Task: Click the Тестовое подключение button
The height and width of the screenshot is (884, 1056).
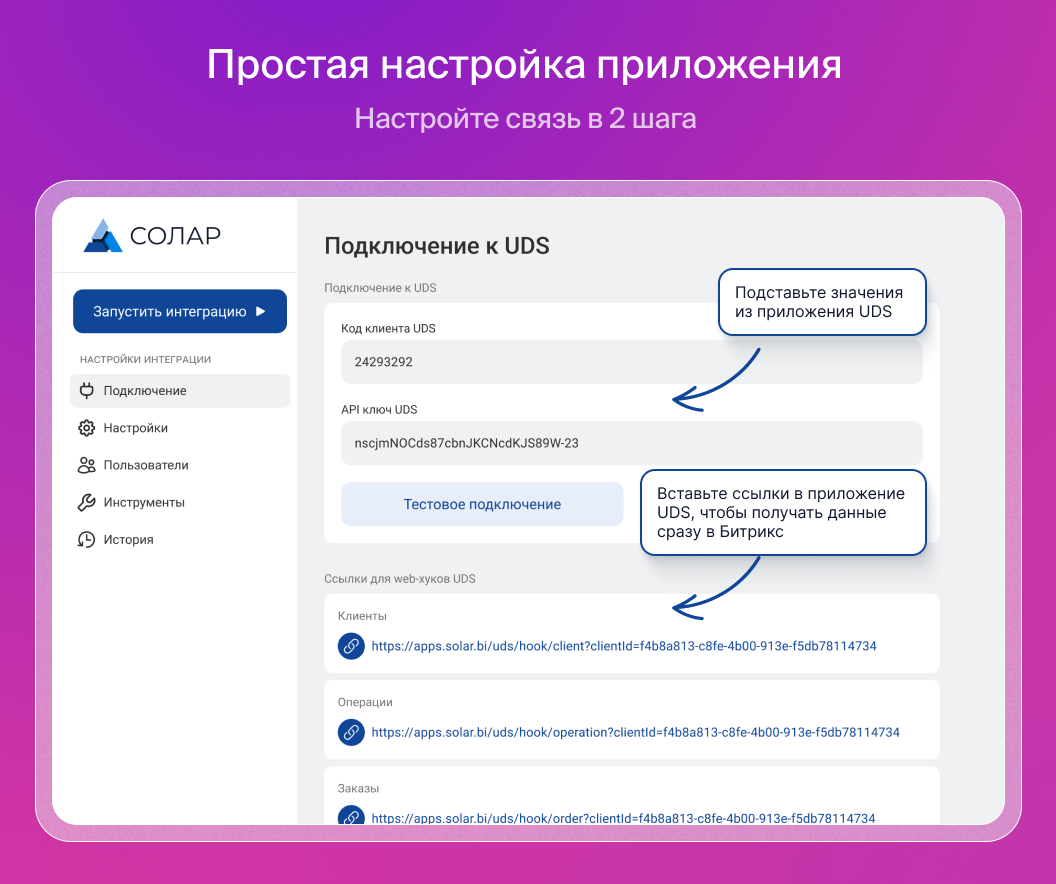Action: click(x=482, y=504)
